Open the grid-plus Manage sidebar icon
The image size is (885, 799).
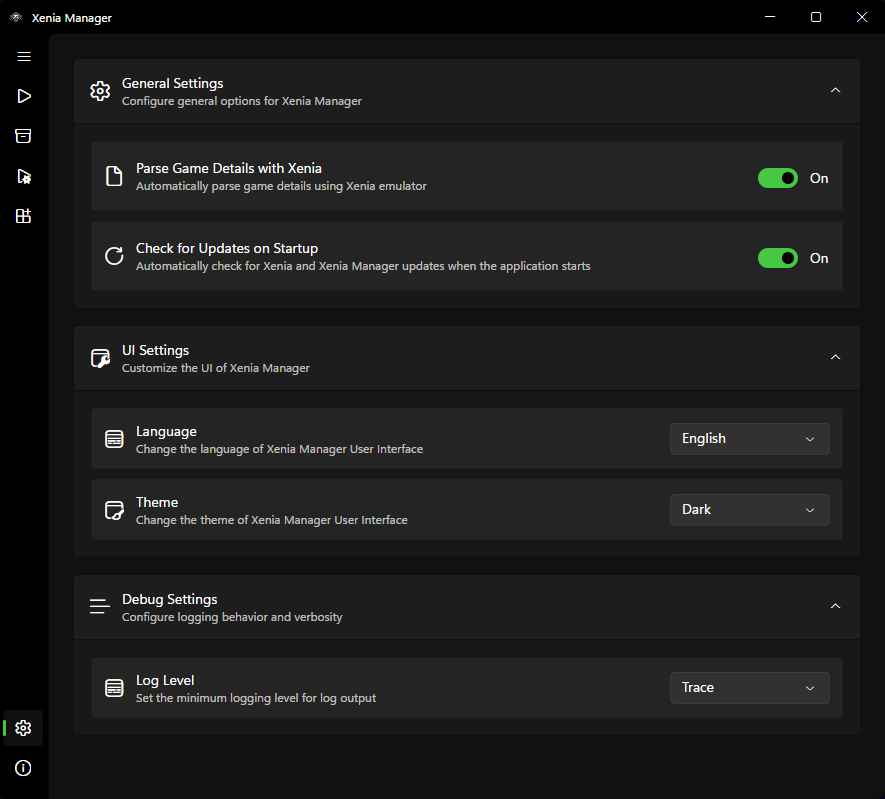pyautogui.click(x=23, y=216)
